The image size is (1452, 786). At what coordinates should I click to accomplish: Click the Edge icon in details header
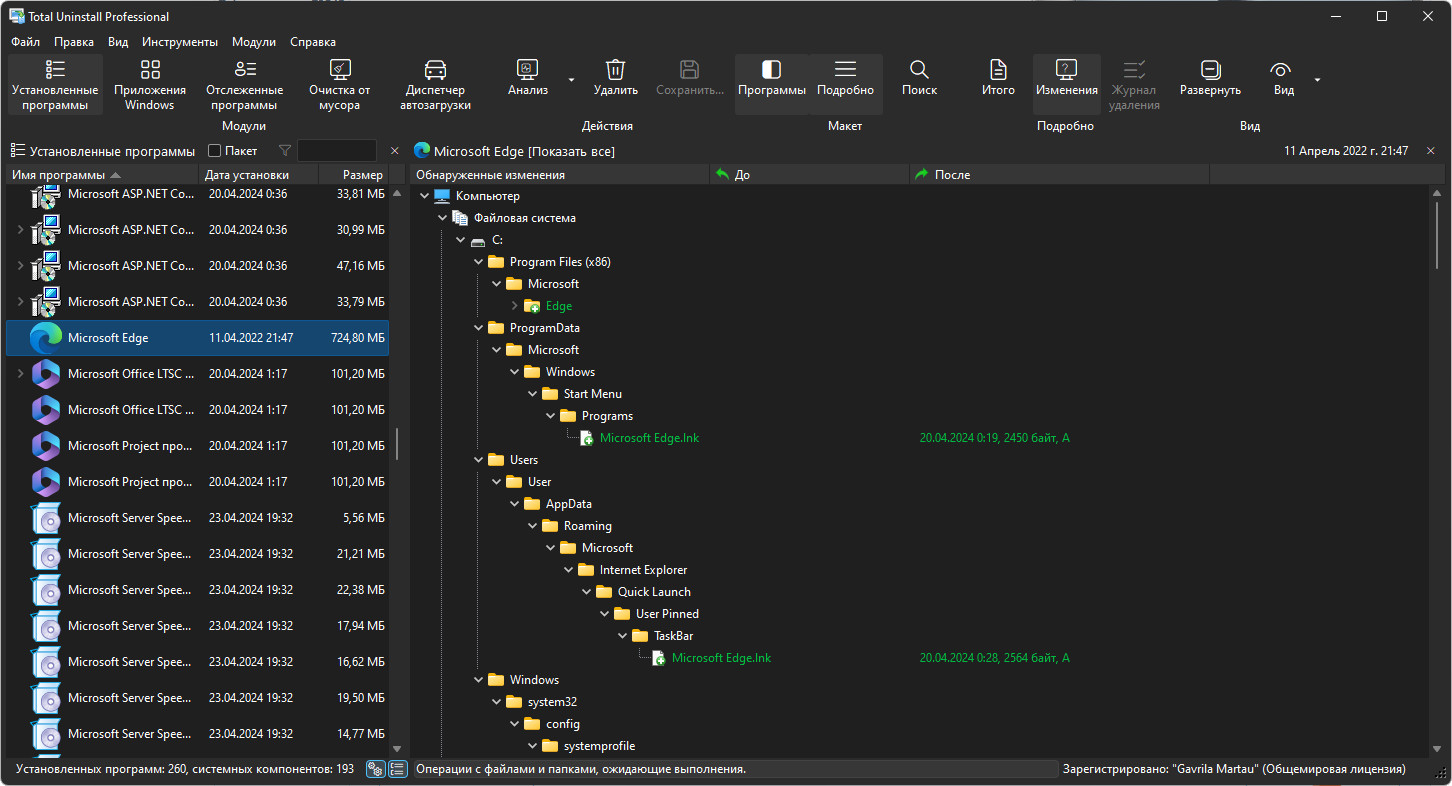click(422, 151)
